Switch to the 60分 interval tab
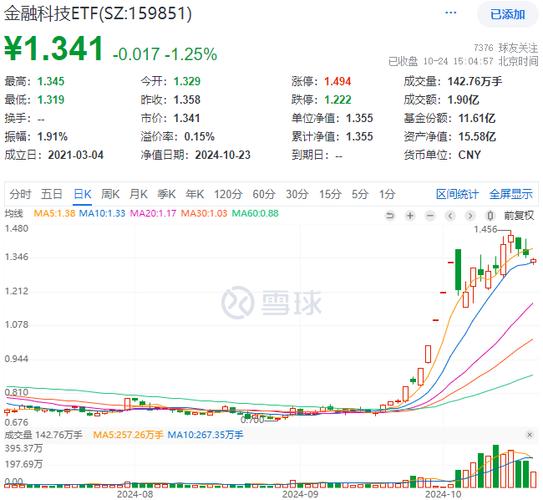The height and width of the screenshot is (500, 543). click(x=264, y=194)
